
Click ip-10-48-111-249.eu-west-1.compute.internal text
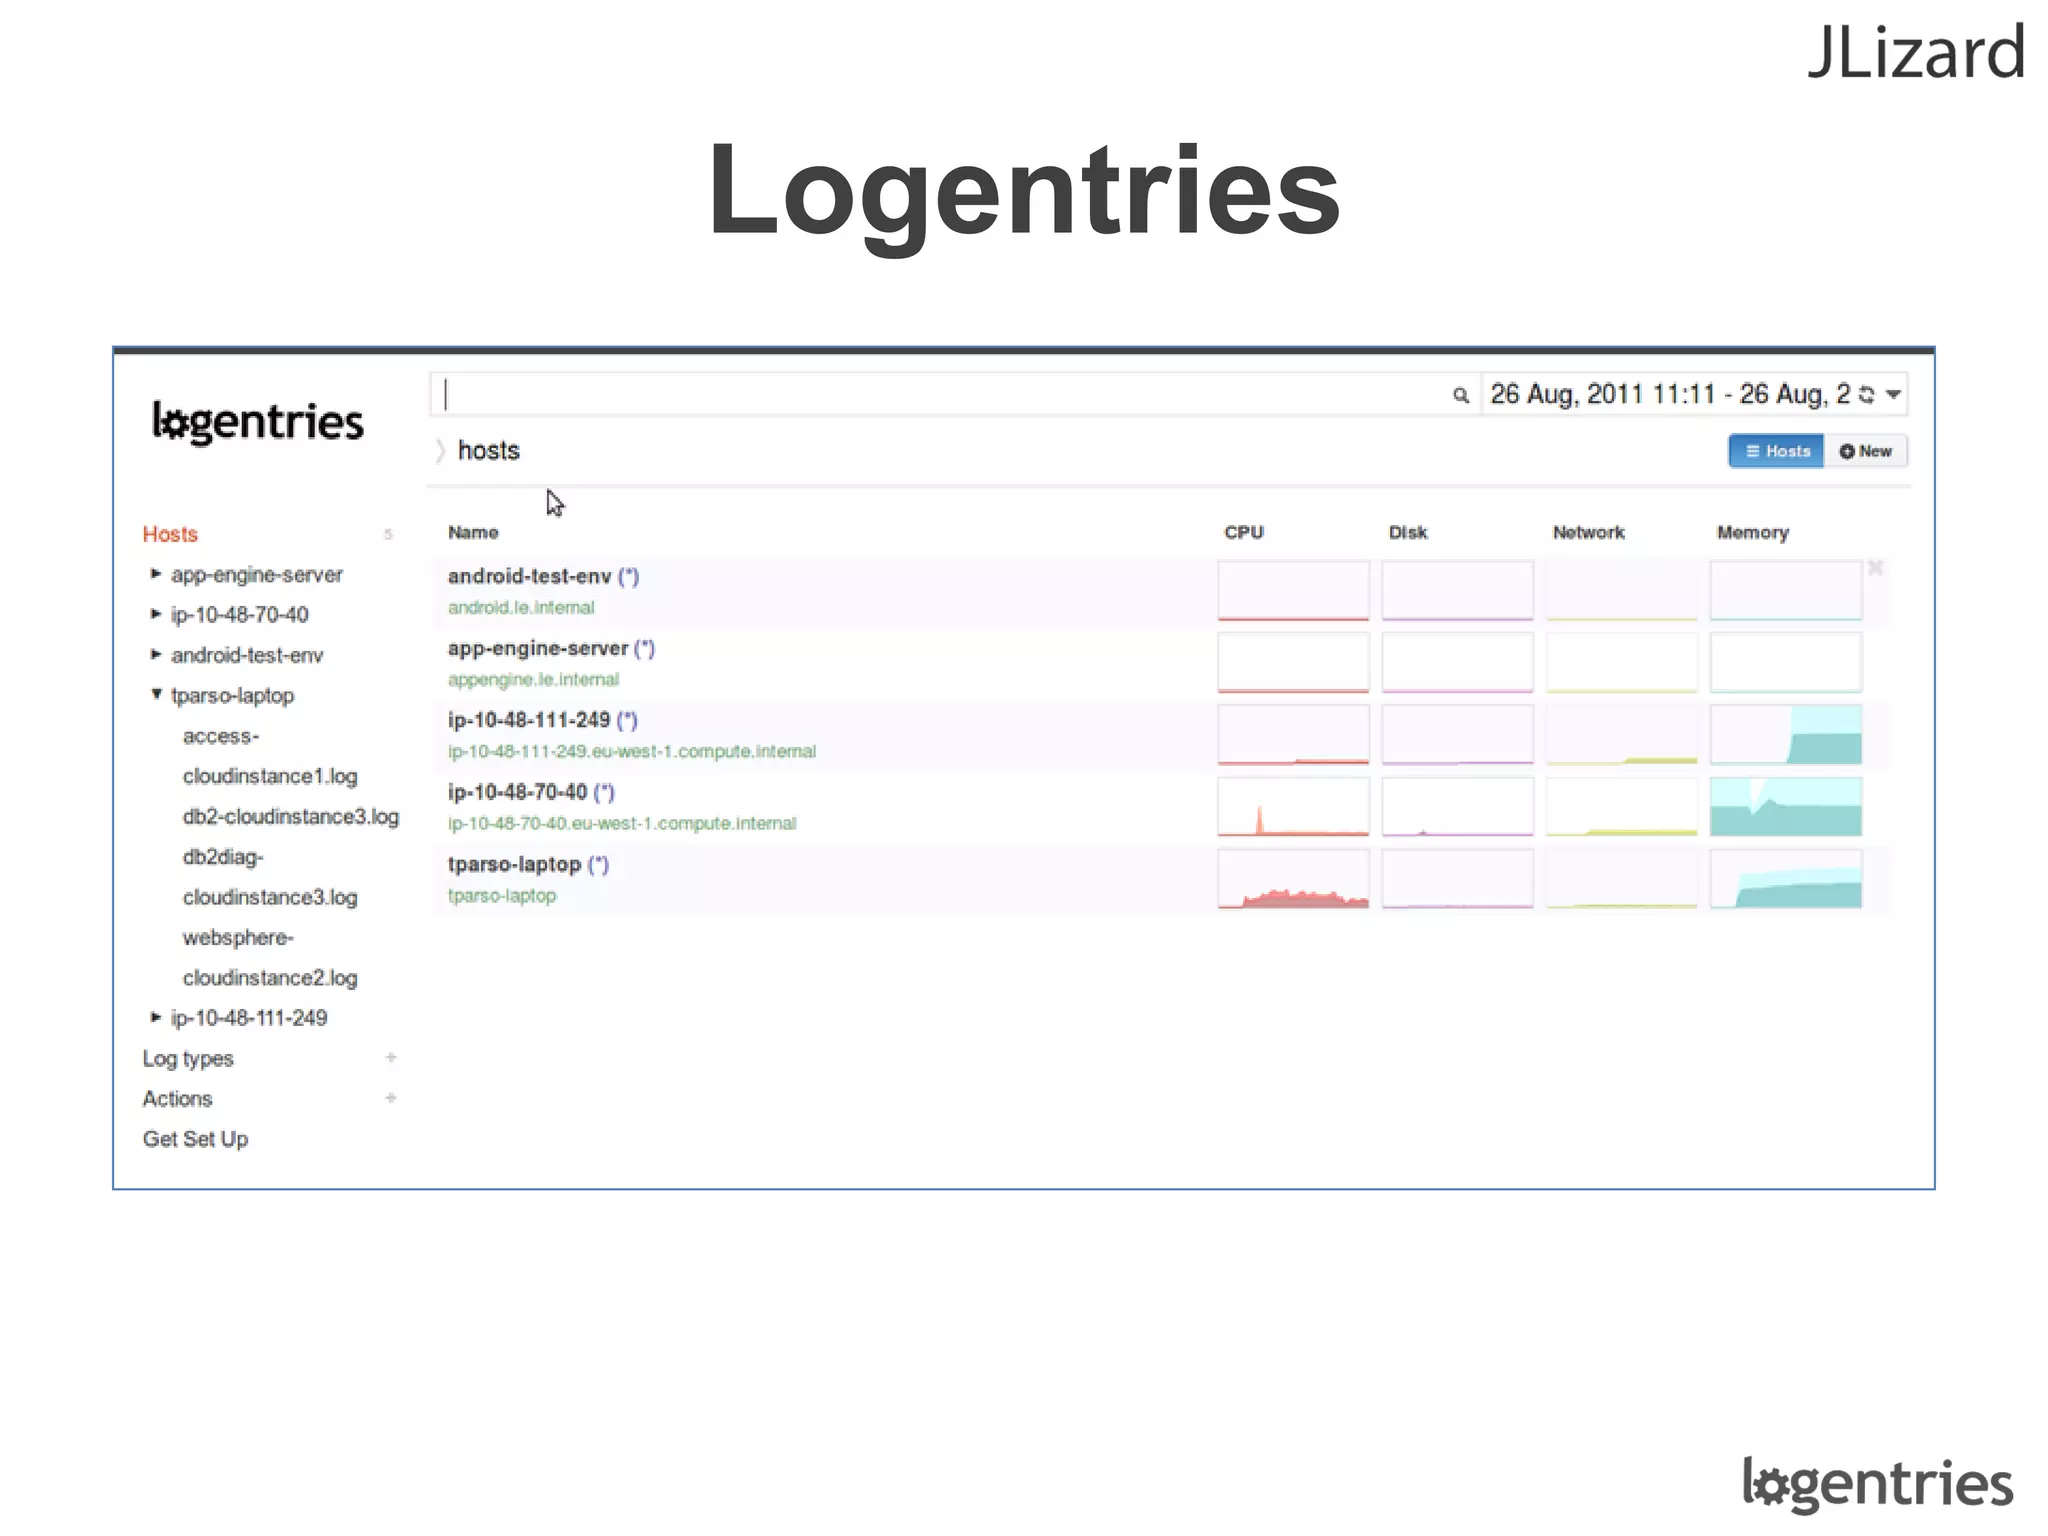632,752
